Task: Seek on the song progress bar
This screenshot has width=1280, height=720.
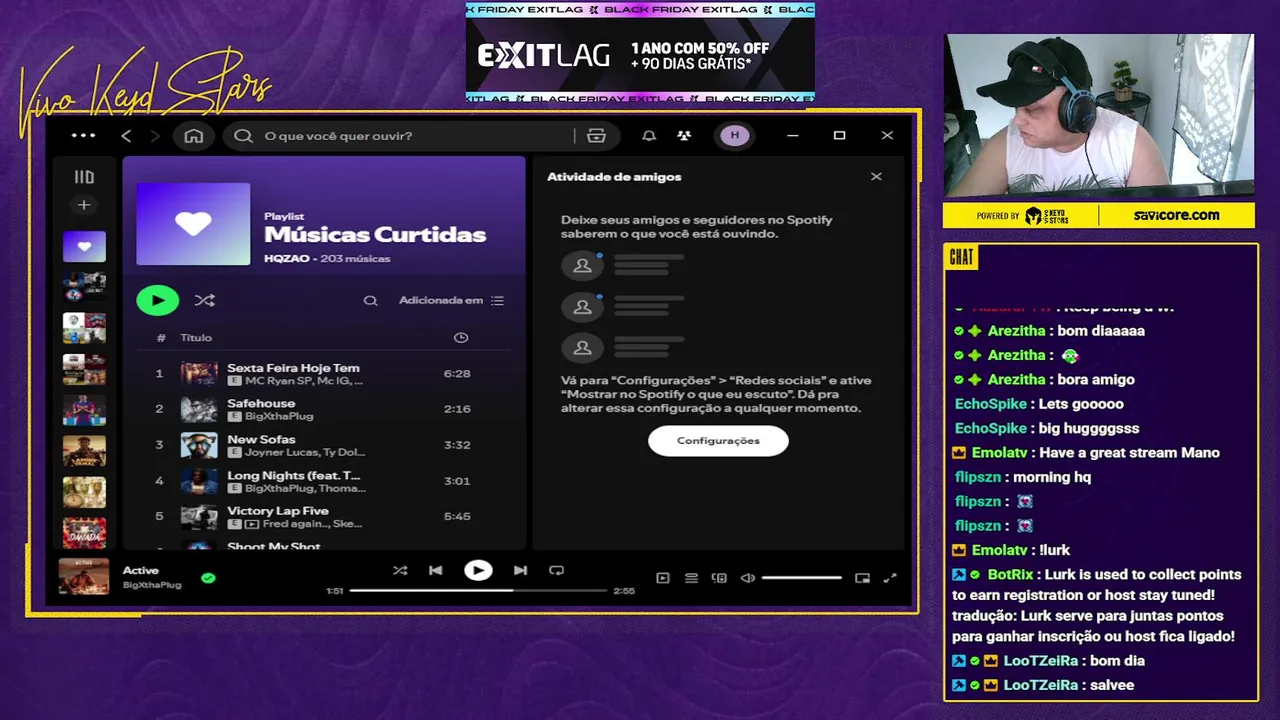Action: coord(478,591)
